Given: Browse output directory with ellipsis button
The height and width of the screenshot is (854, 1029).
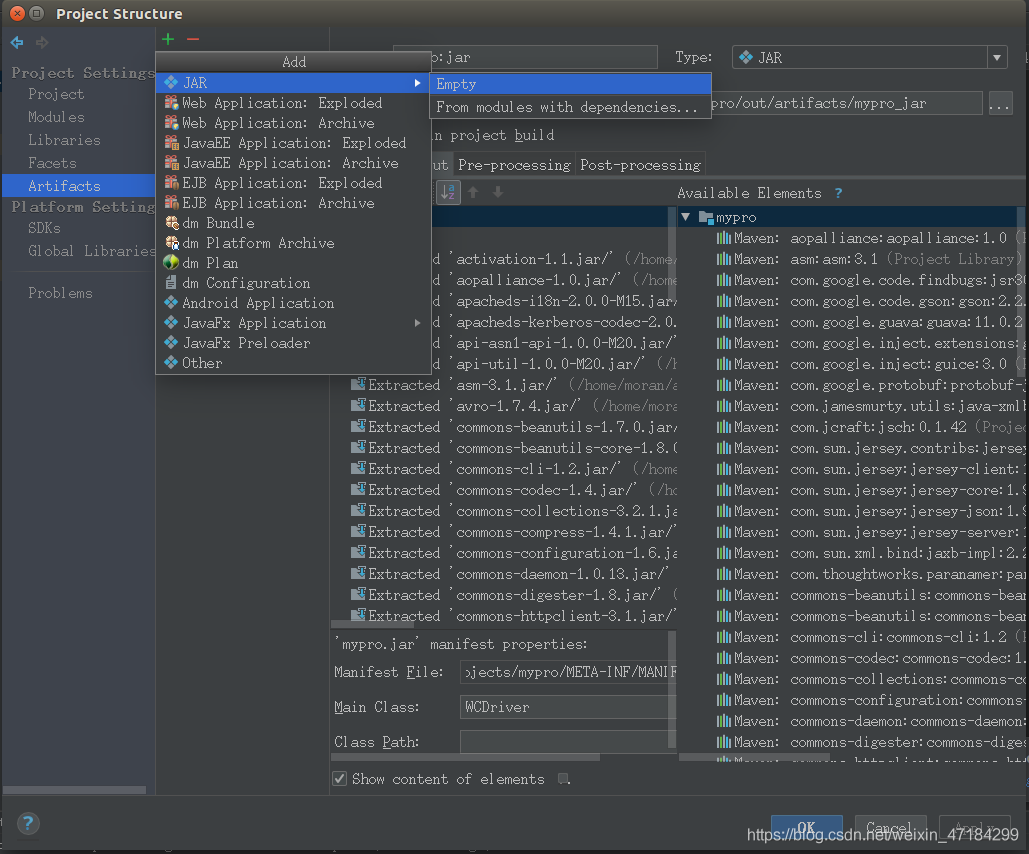Looking at the screenshot, I should tap(1000, 104).
